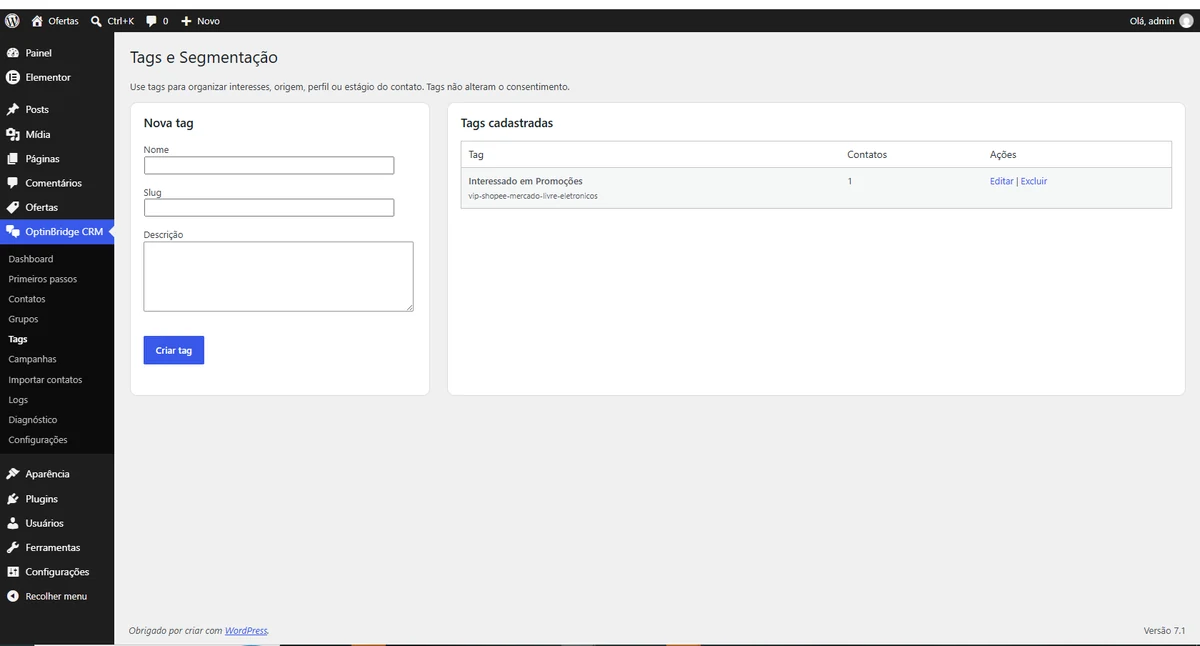Click Excluir for Interessado em Promoções
This screenshot has height=646, width=1200.
1034,181
